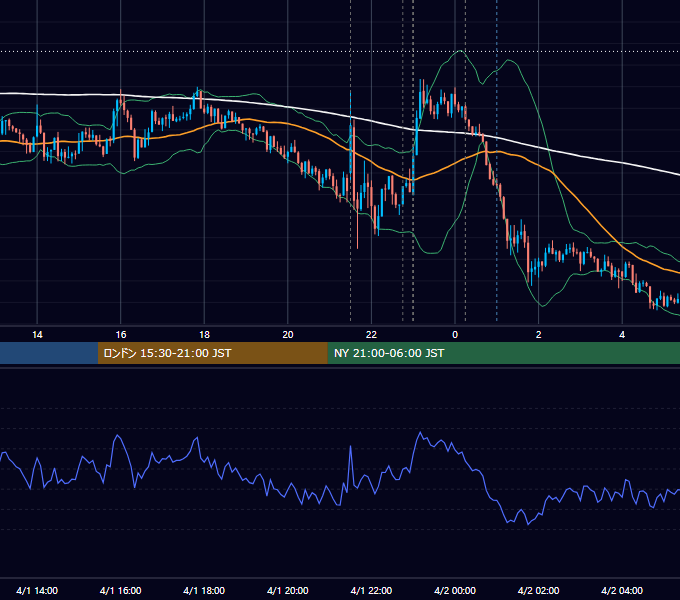
Task: Click the 4/1 20:00 date label
Action: tap(288, 590)
